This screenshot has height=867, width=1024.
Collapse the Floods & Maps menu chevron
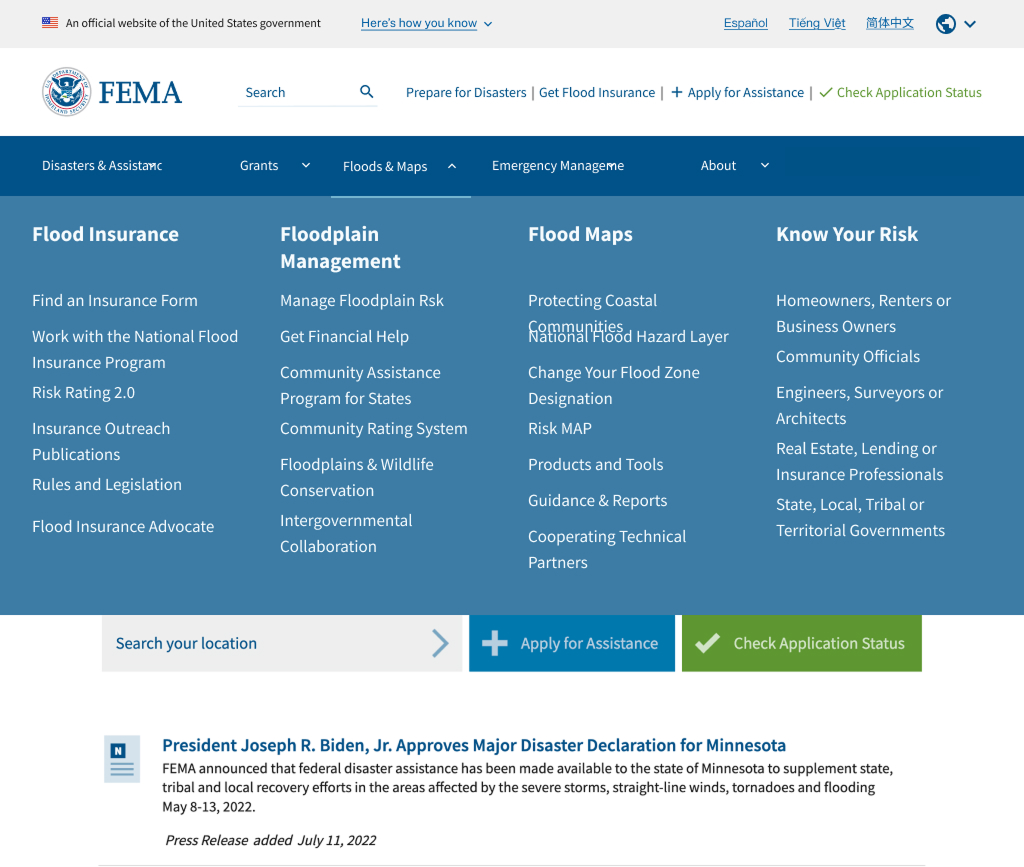tap(451, 166)
